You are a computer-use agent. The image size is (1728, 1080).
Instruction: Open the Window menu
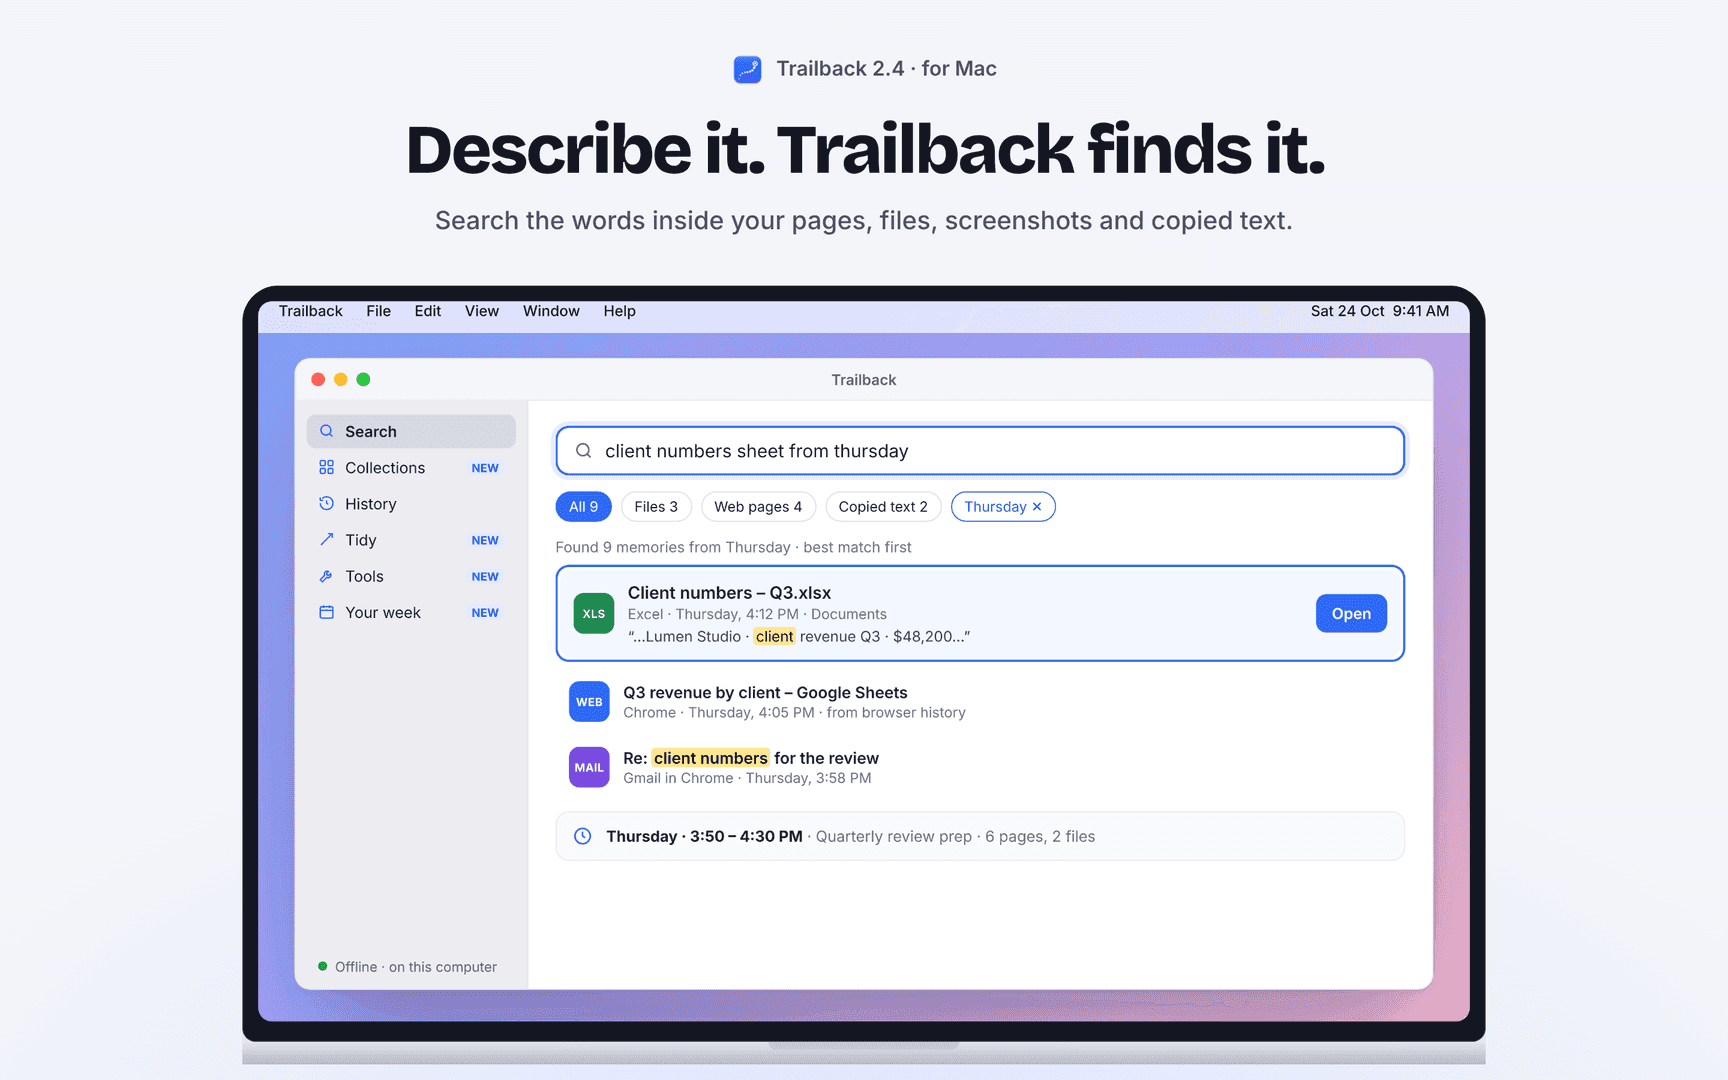[x=551, y=311]
